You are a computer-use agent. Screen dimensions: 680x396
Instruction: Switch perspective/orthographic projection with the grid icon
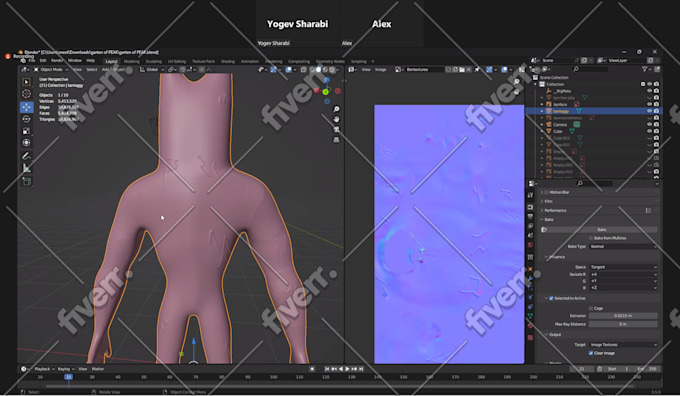tap(336, 140)
